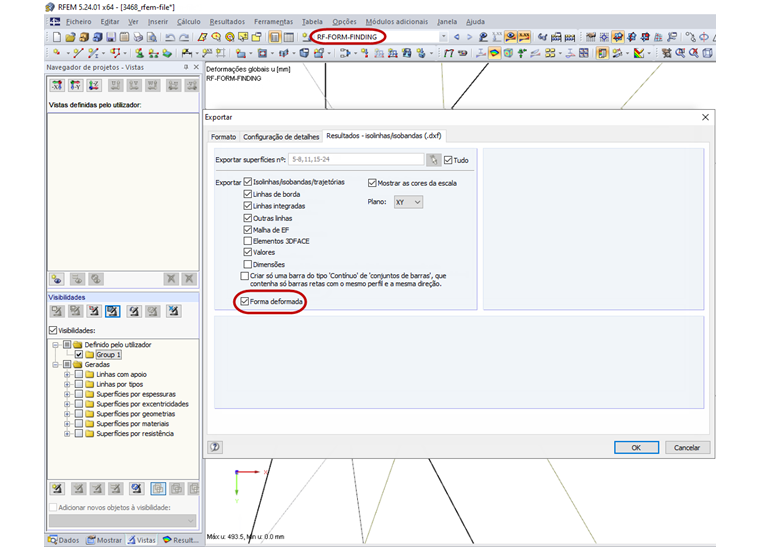
Task: Open the Mostrar navigator tab
Action: (x=104, y=540)
